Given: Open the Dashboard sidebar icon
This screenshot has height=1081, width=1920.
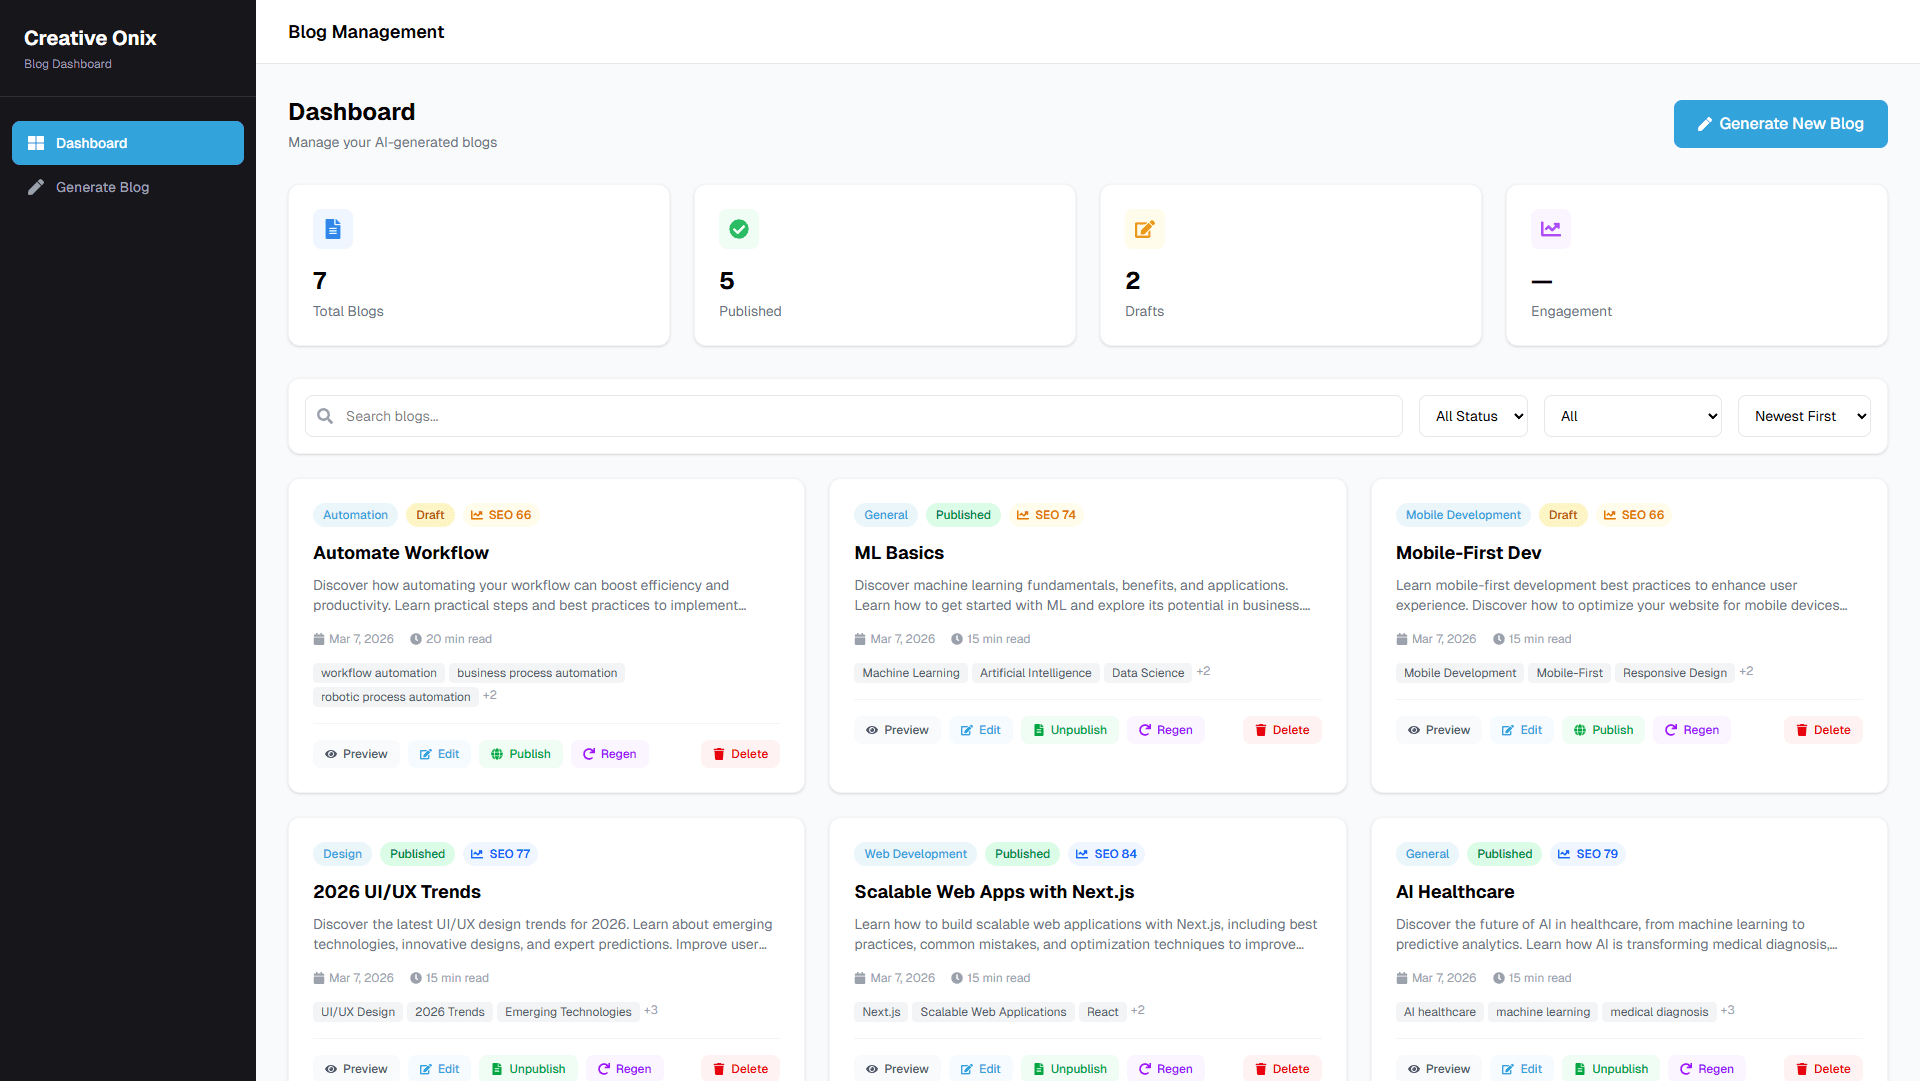Looking at the screenshot, I should (x=35, y=143).
